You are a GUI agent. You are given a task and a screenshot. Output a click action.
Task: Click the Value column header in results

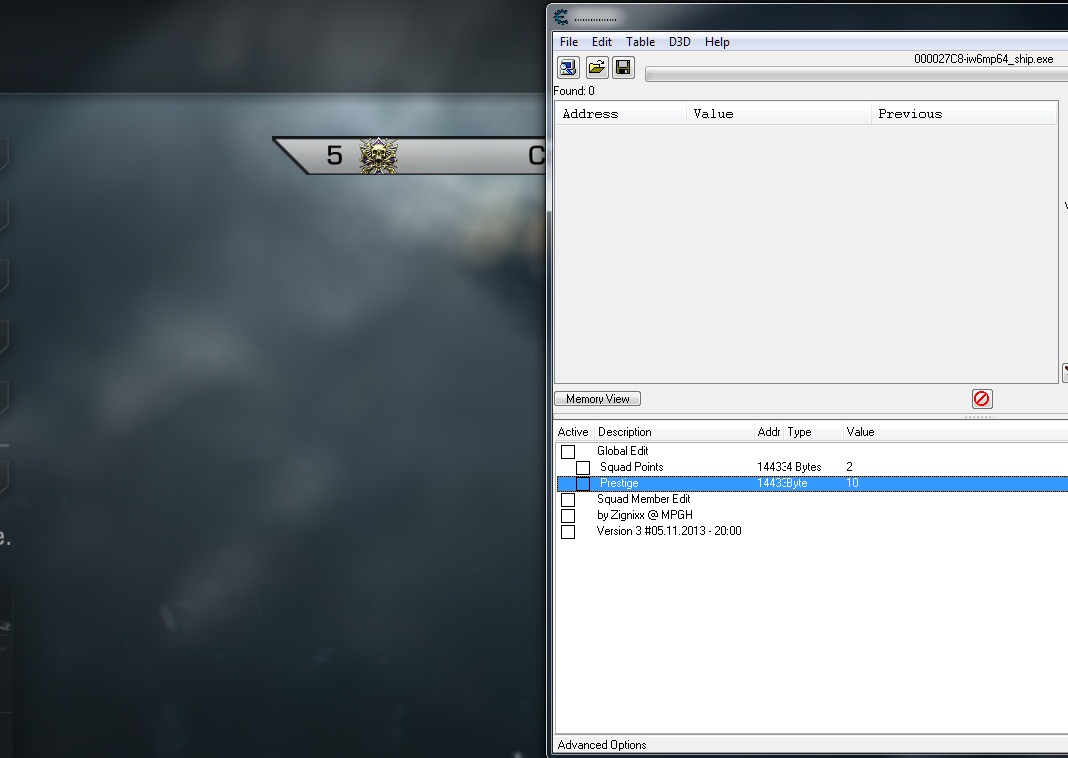[x=779, y=114]
